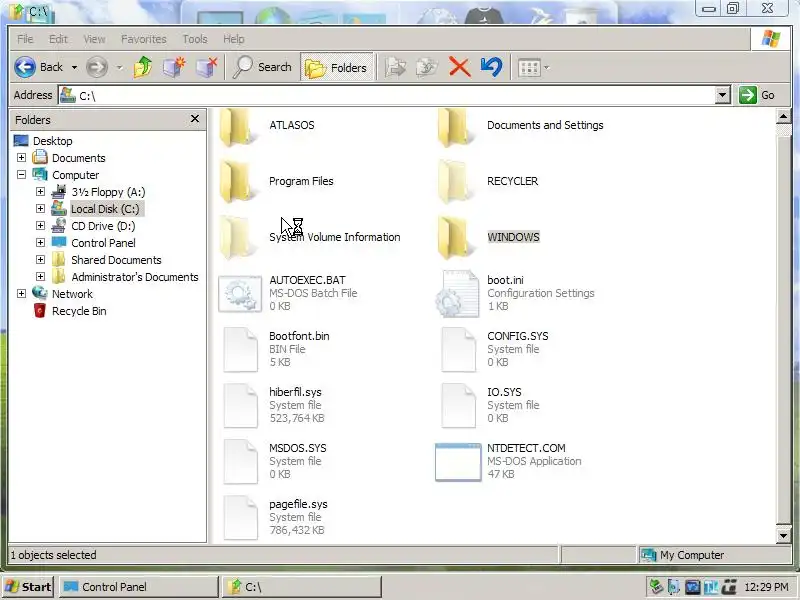Select the ATLASOS folder icon
Screen dimensions: 800x600
click(x=236, y=128)
